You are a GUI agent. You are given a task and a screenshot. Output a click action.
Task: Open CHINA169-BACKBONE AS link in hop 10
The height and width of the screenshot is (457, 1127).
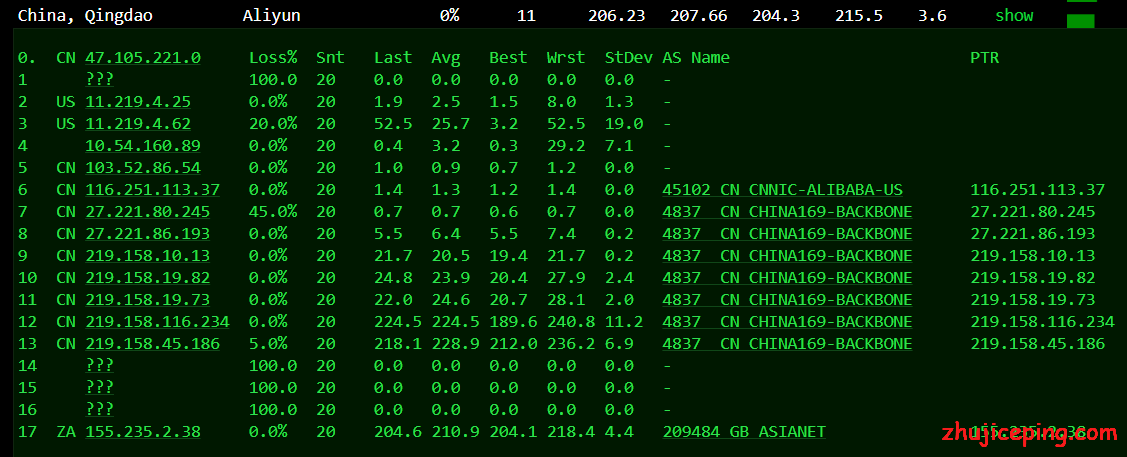point(787,277)
